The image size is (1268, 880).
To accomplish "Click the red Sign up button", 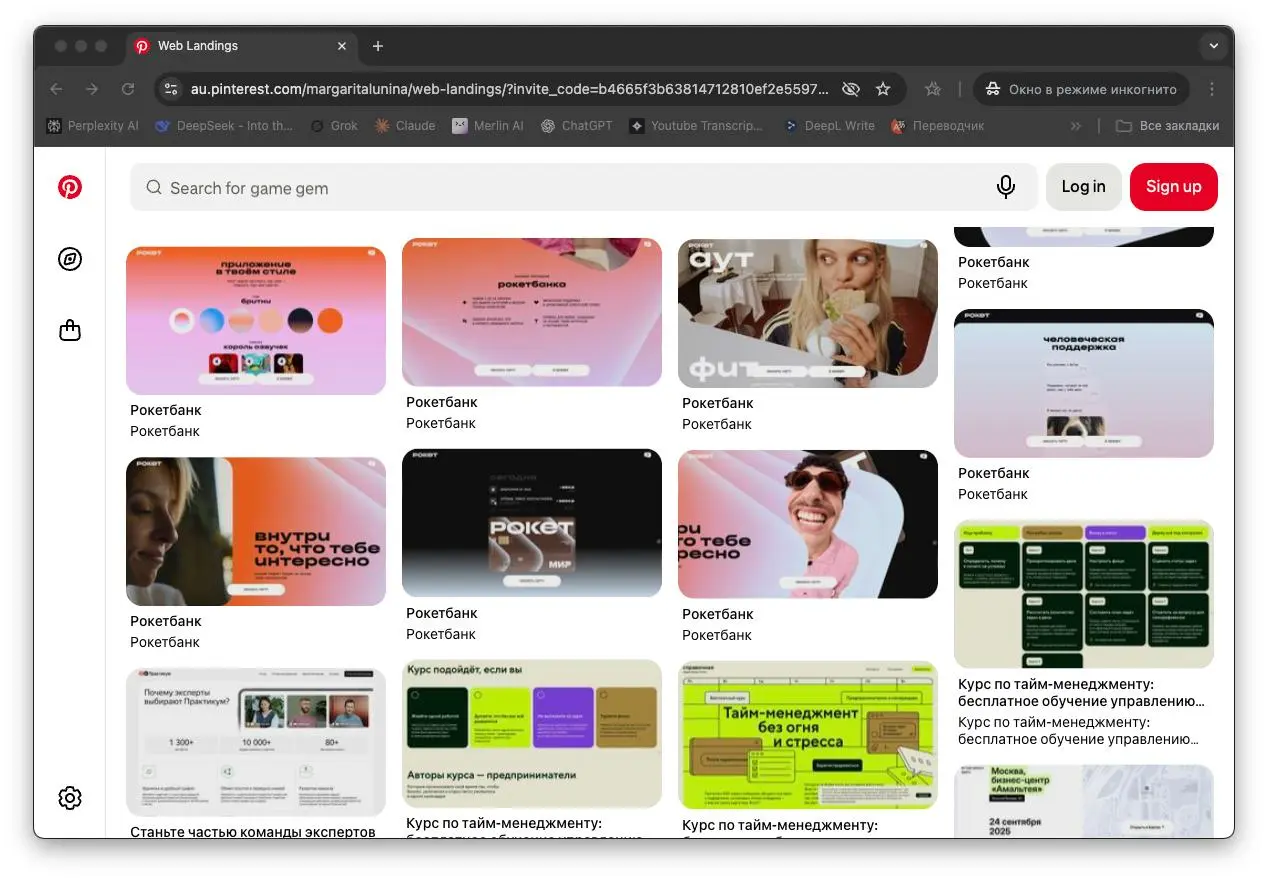I will point(1173,187).
